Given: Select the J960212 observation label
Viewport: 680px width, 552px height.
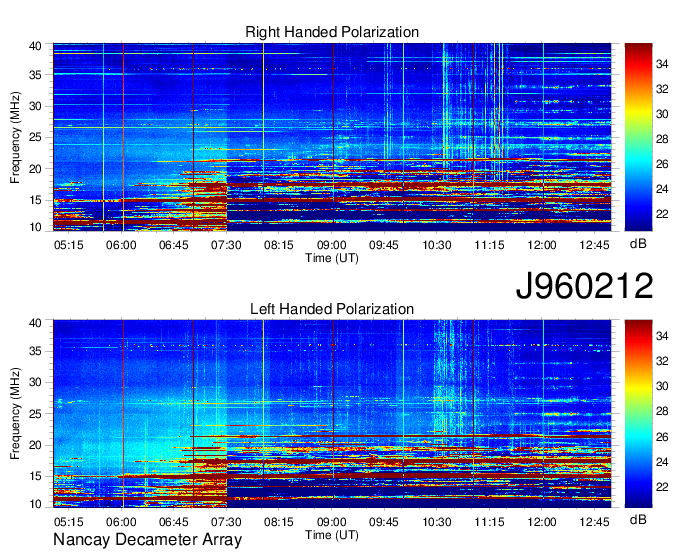Looking at the screenshot, I should point(584,286).
